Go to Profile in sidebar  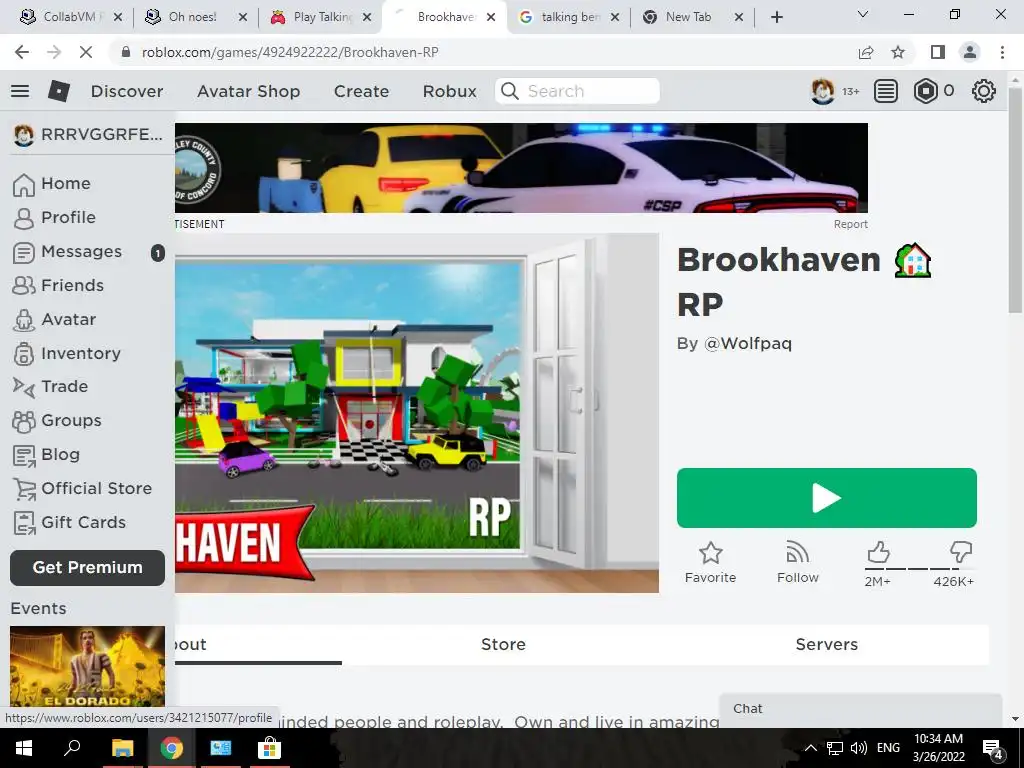point(55,217)
